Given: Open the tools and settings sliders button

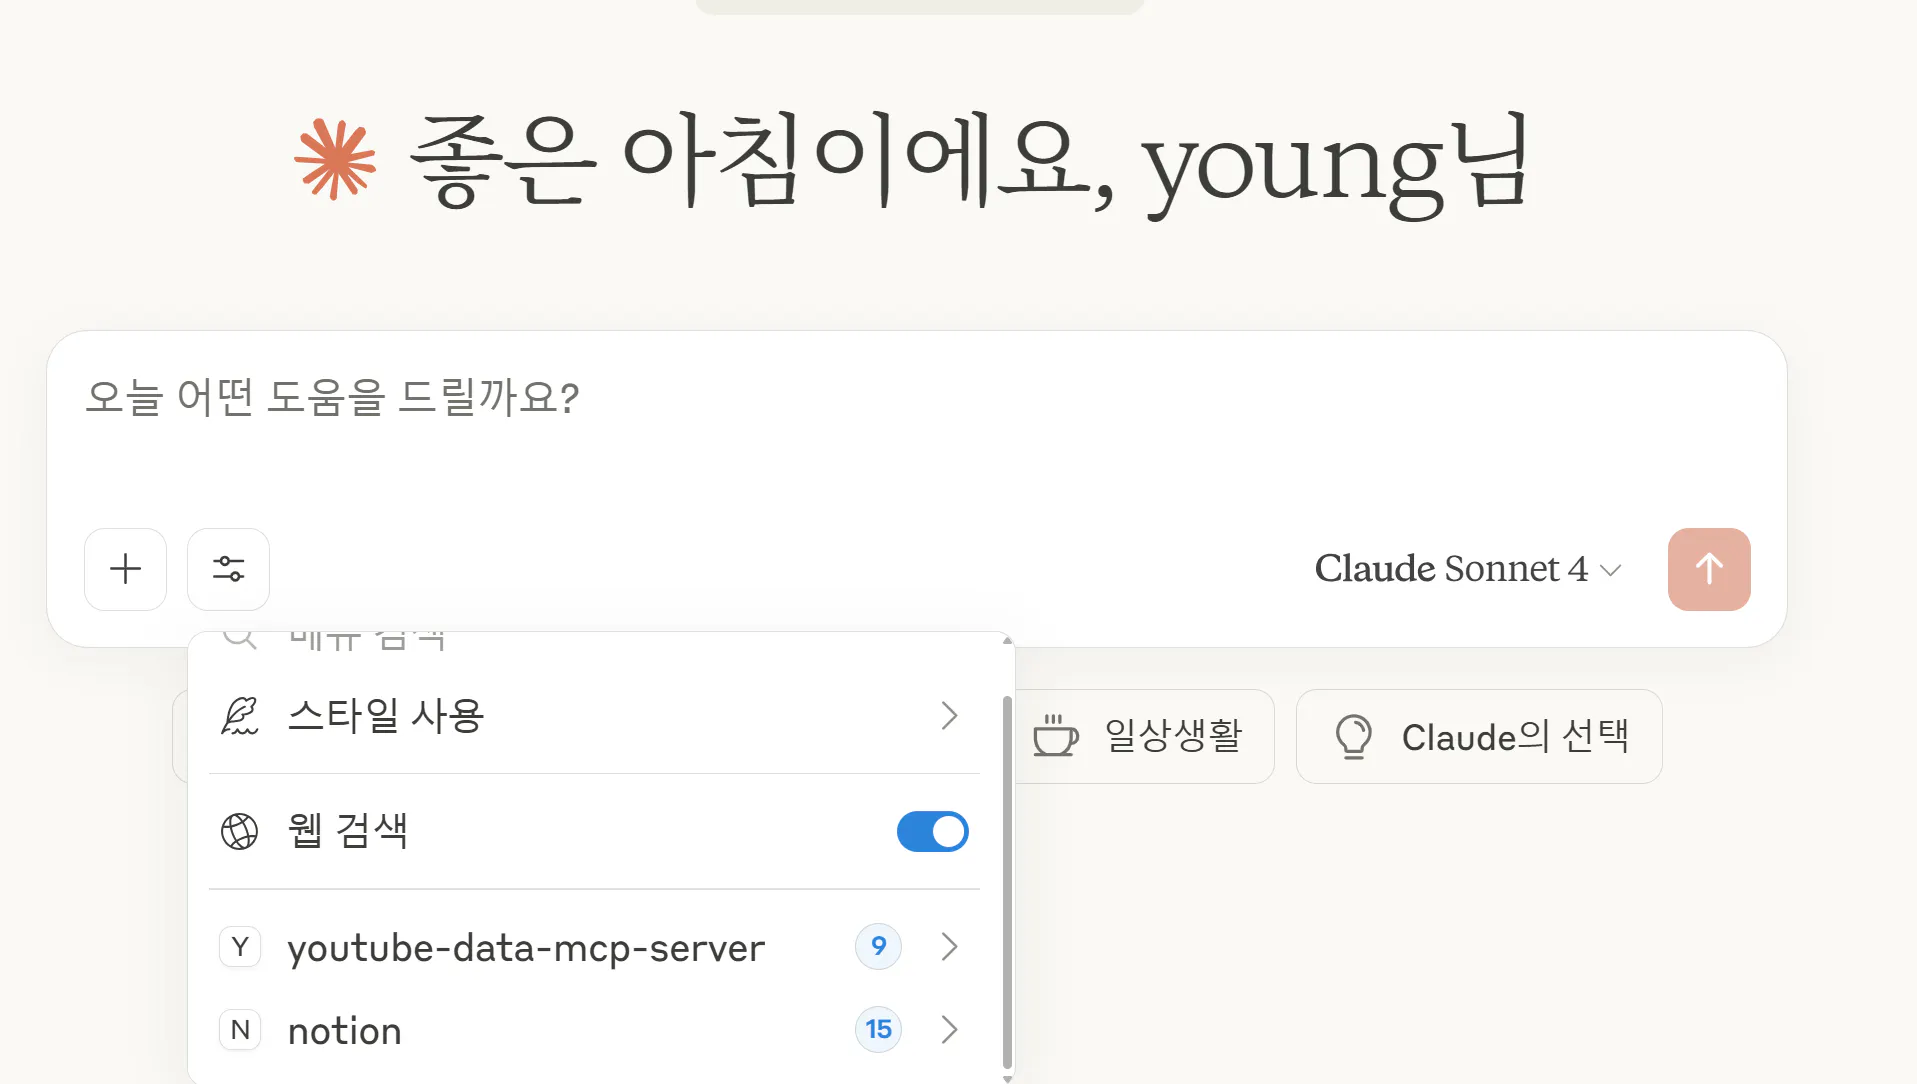Looking at the screenshot, I should pos(228,569).
